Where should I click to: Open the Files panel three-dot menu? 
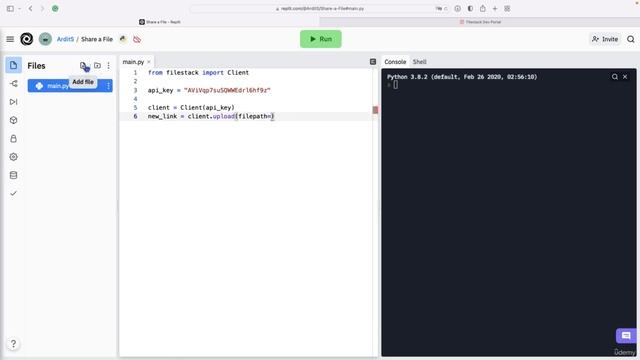pos(109,65)
